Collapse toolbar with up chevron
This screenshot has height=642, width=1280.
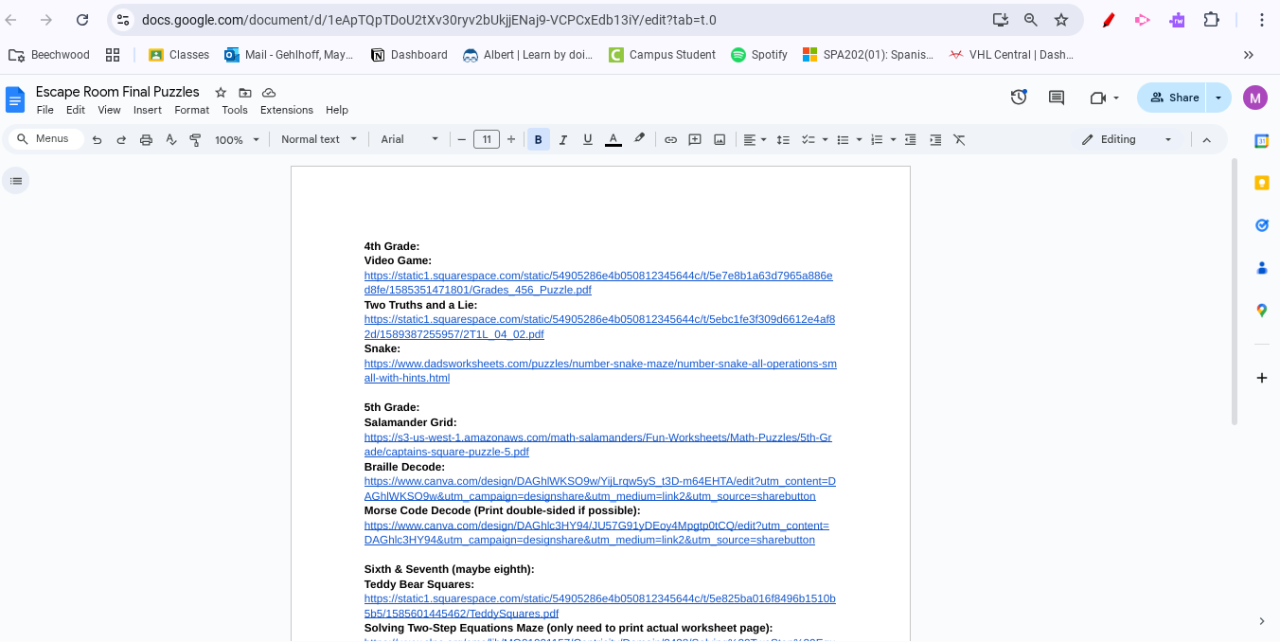click(x=1206, y=140)
